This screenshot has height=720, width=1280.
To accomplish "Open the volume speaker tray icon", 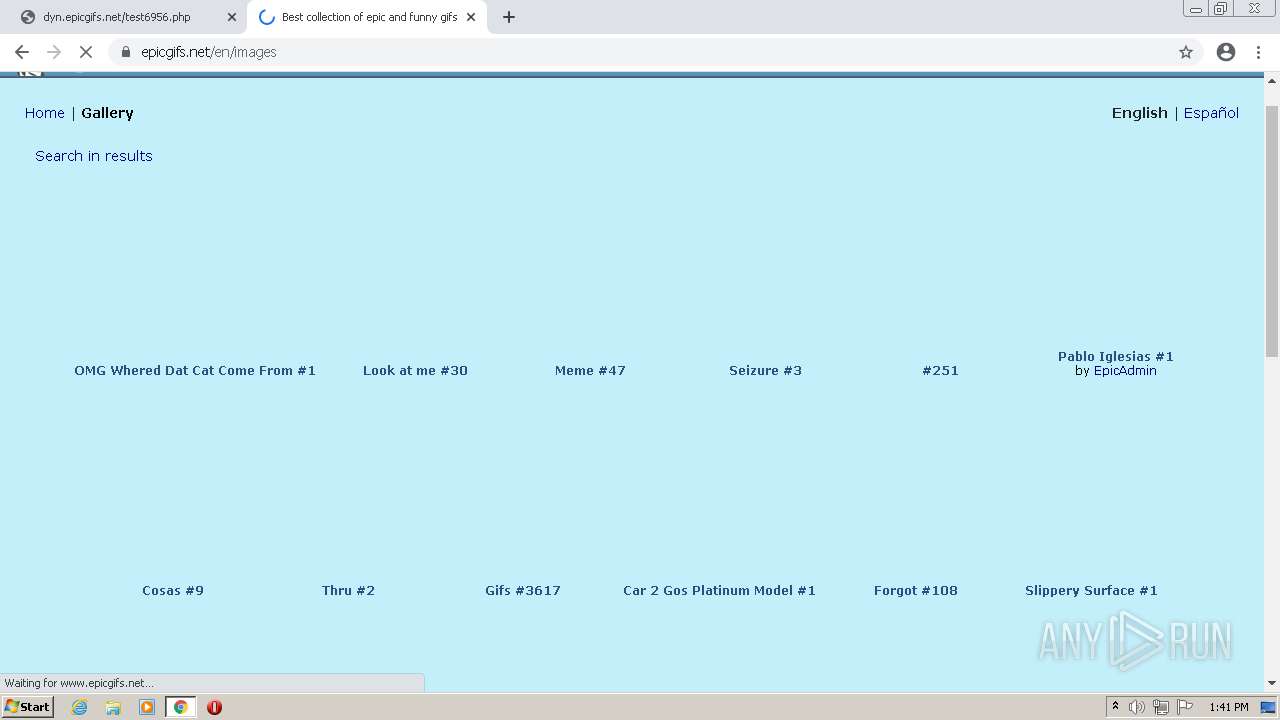I will [1136, 707].
